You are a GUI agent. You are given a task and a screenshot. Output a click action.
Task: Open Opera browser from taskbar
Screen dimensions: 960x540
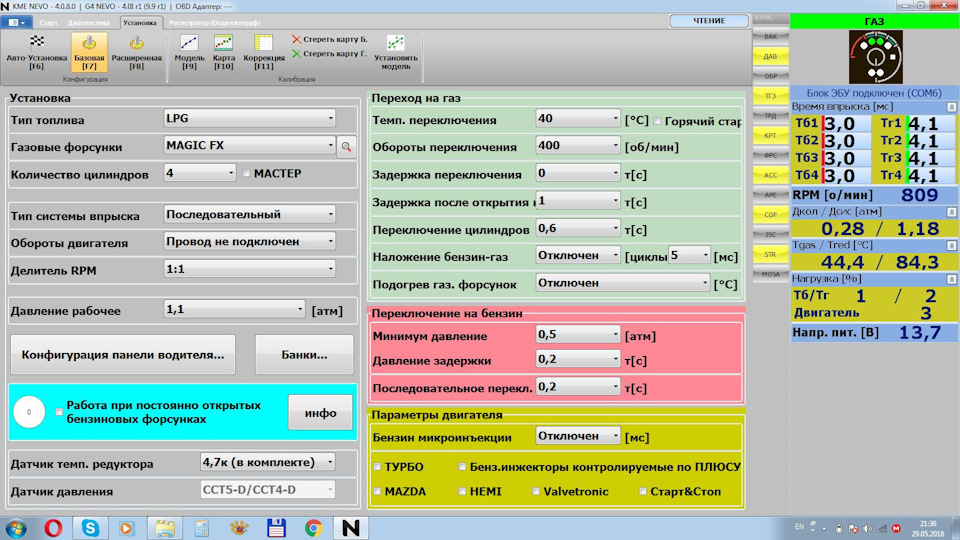pos(53,528)
